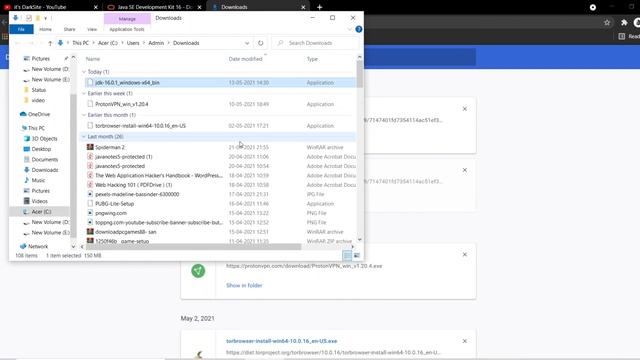The width and height of the screenshot is (640, 360).
Task: Select Web Hacking 101 PDF file
Action: 220,185
